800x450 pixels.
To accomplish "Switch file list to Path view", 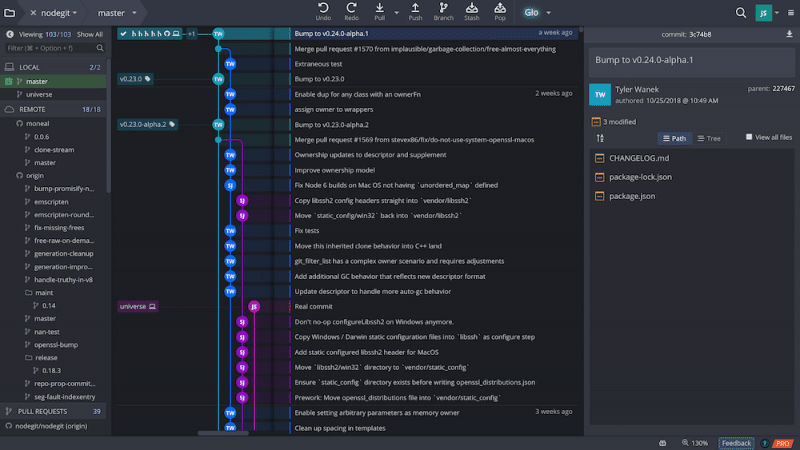I will (x=674, y=138).
